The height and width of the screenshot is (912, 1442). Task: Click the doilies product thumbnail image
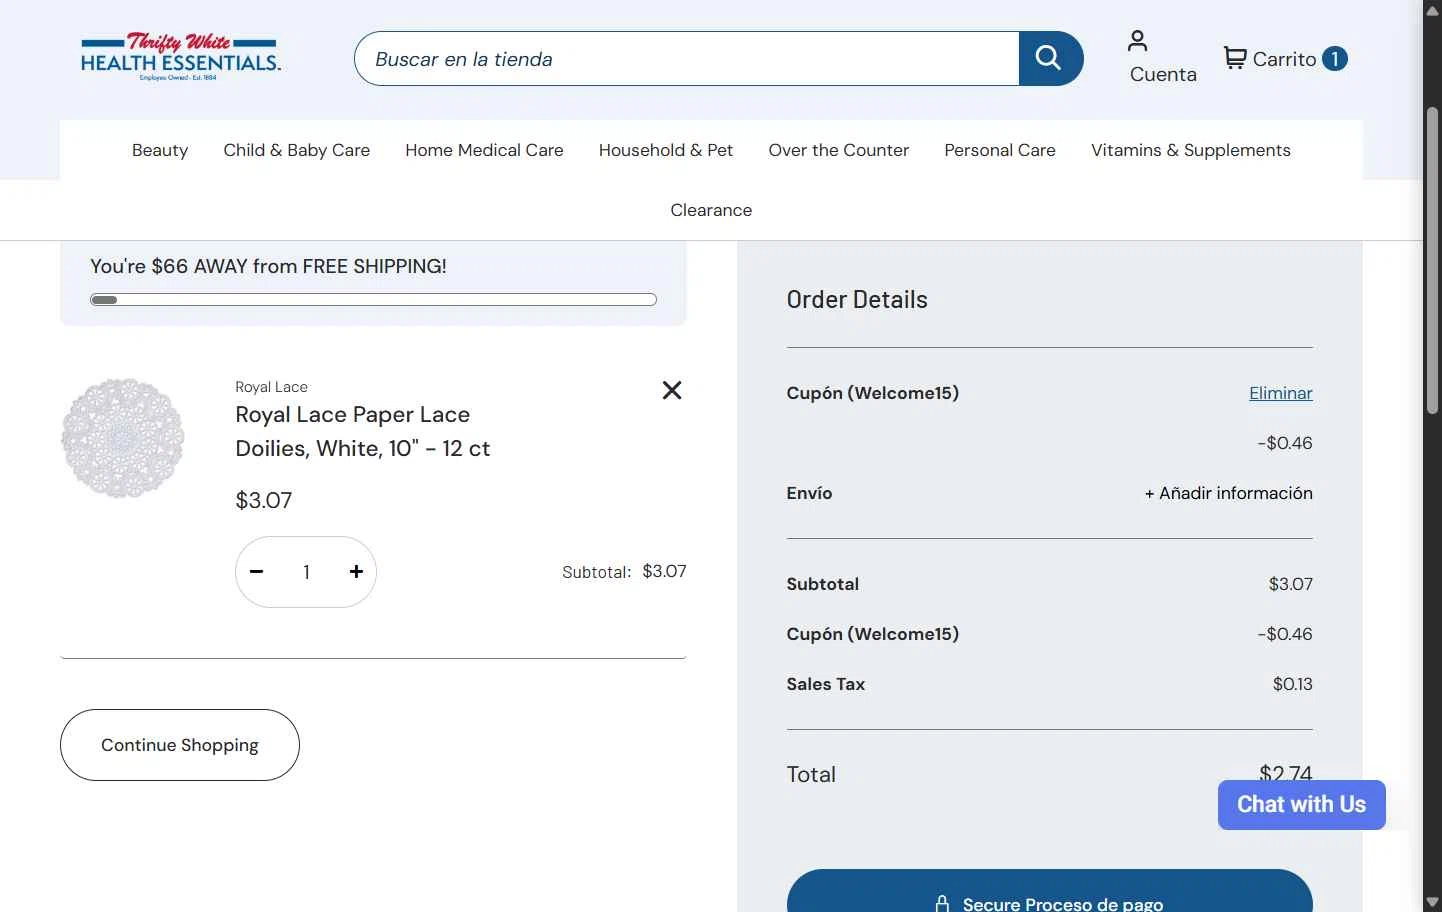pyautogui.click(x=123, y=438)
